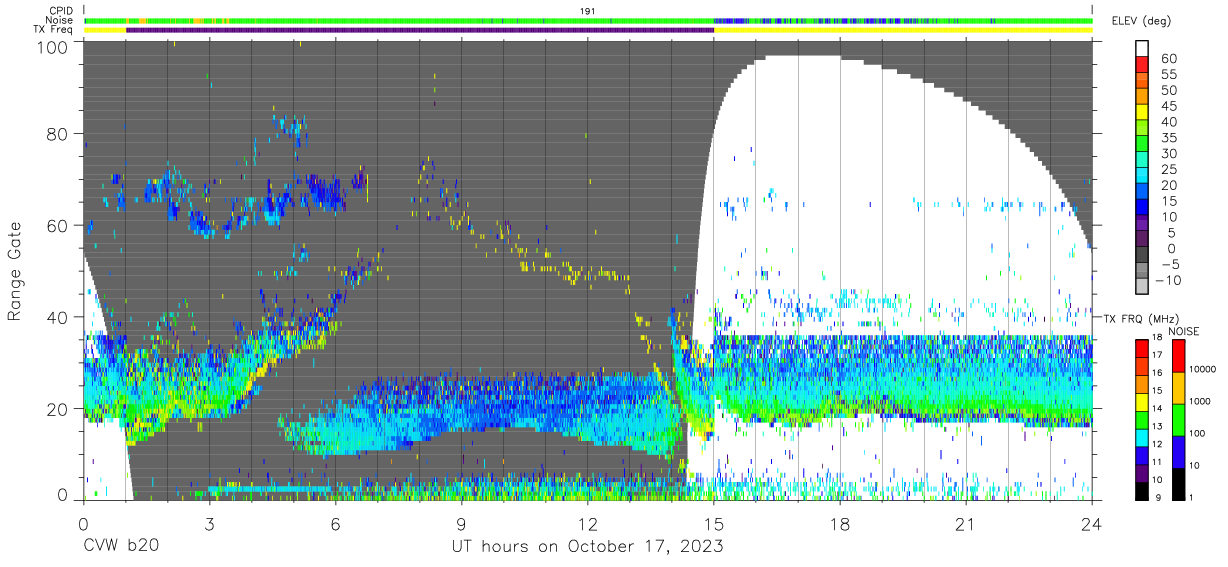Click the x-axis tick label '15'
This screenshot has height=567, width=1228.
click(x=714, y=524)
